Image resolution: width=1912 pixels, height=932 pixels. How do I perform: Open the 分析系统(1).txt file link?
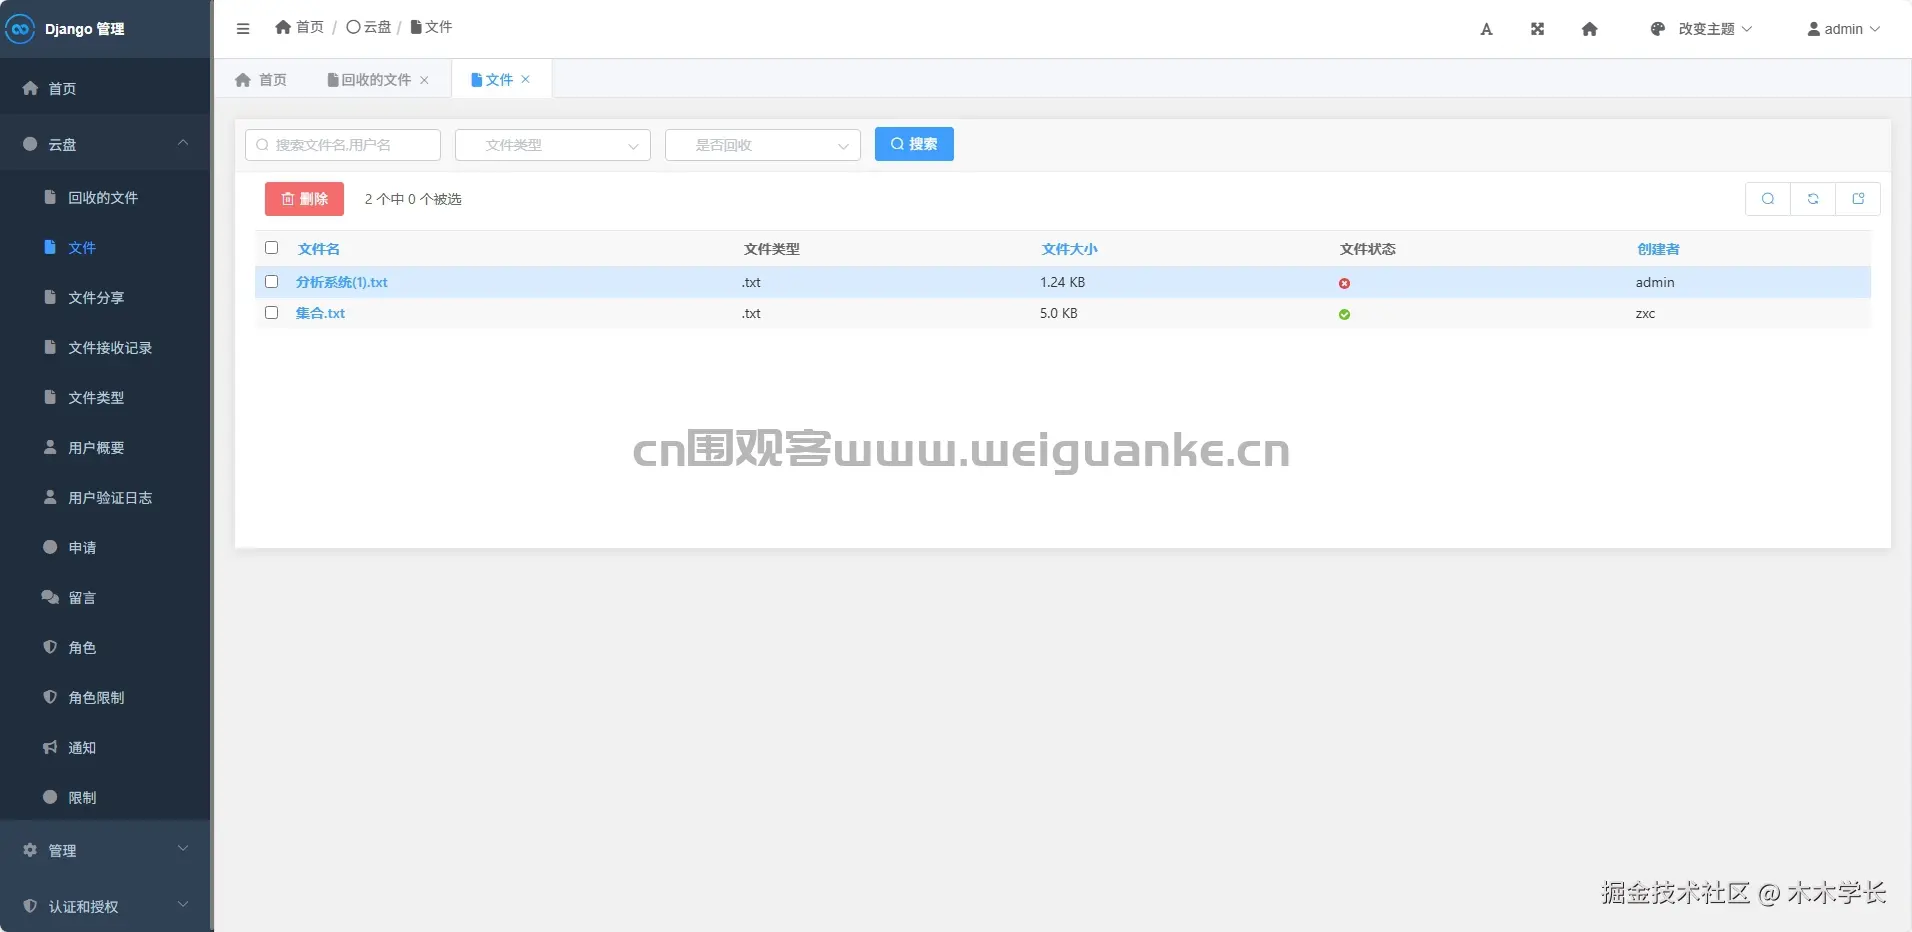click(x=341, y=283)
